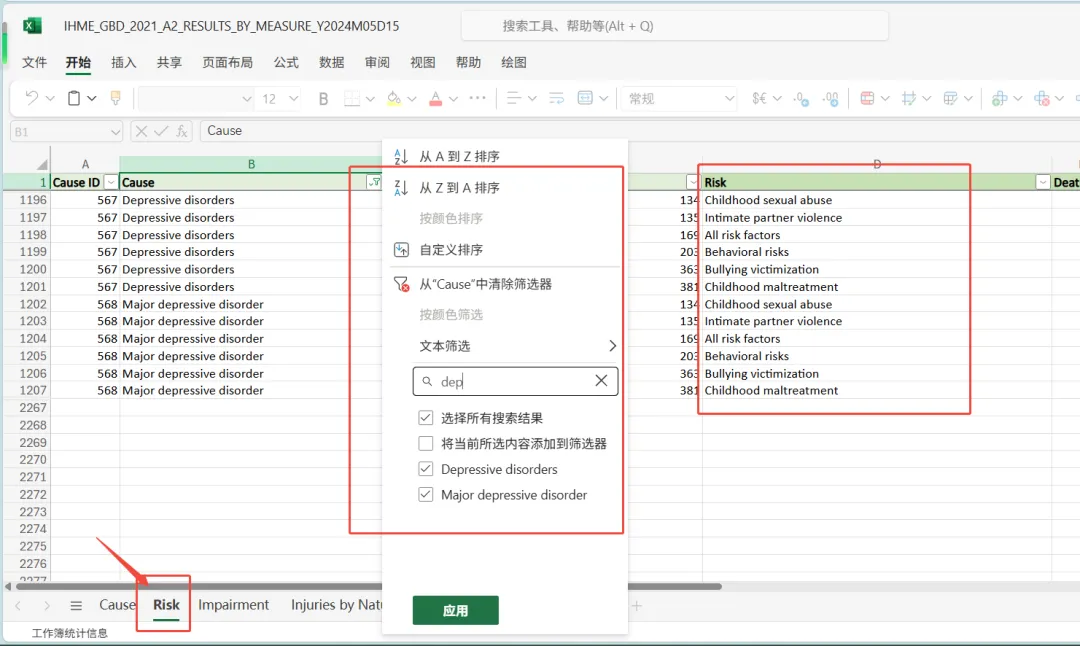Click Increase Decimal icon
Image resolution: width=1080 pixels, height=646 pixels.
click(x=801, y=98)
